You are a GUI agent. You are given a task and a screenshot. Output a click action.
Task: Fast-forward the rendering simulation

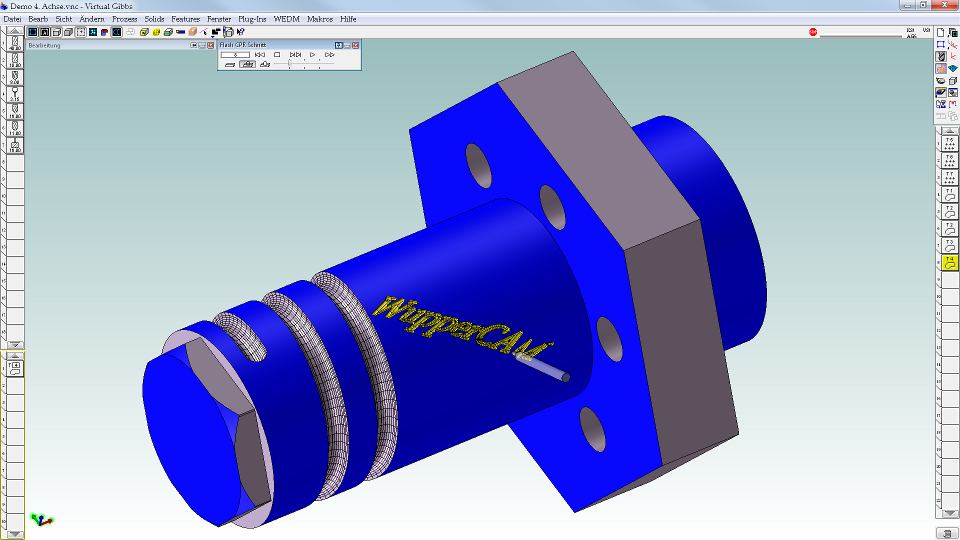click(329, 54)
